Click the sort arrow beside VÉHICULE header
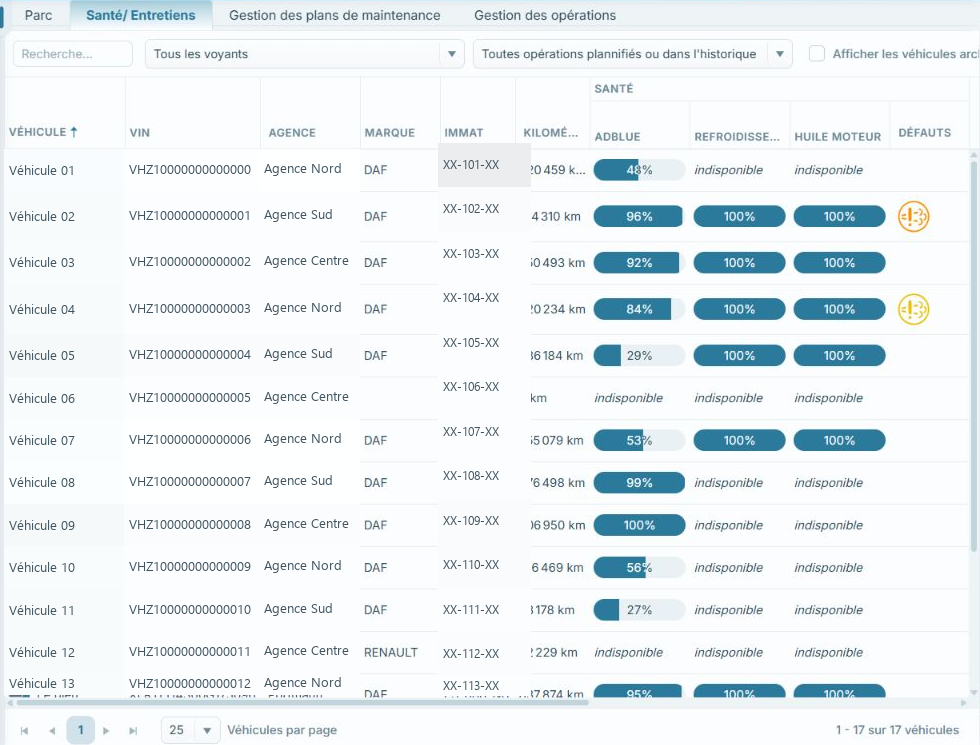This screenshot has height=745, width=980. tap(74, 132)
